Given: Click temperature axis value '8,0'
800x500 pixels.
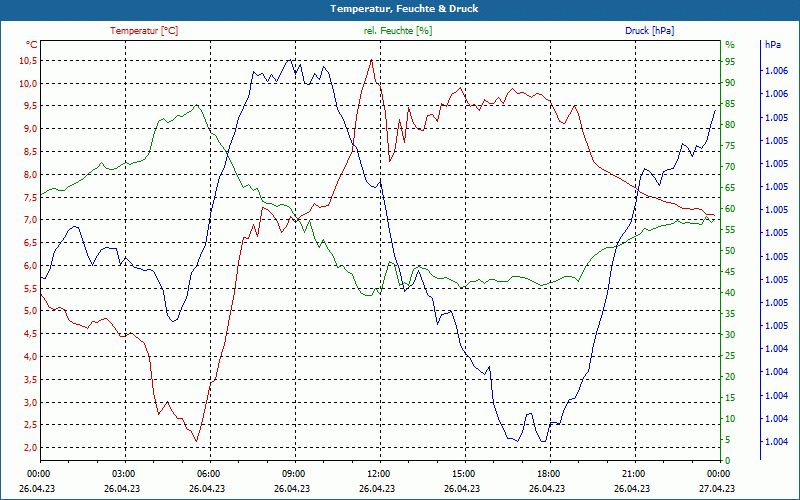Looking at the screenshot, I should (30, 174).
